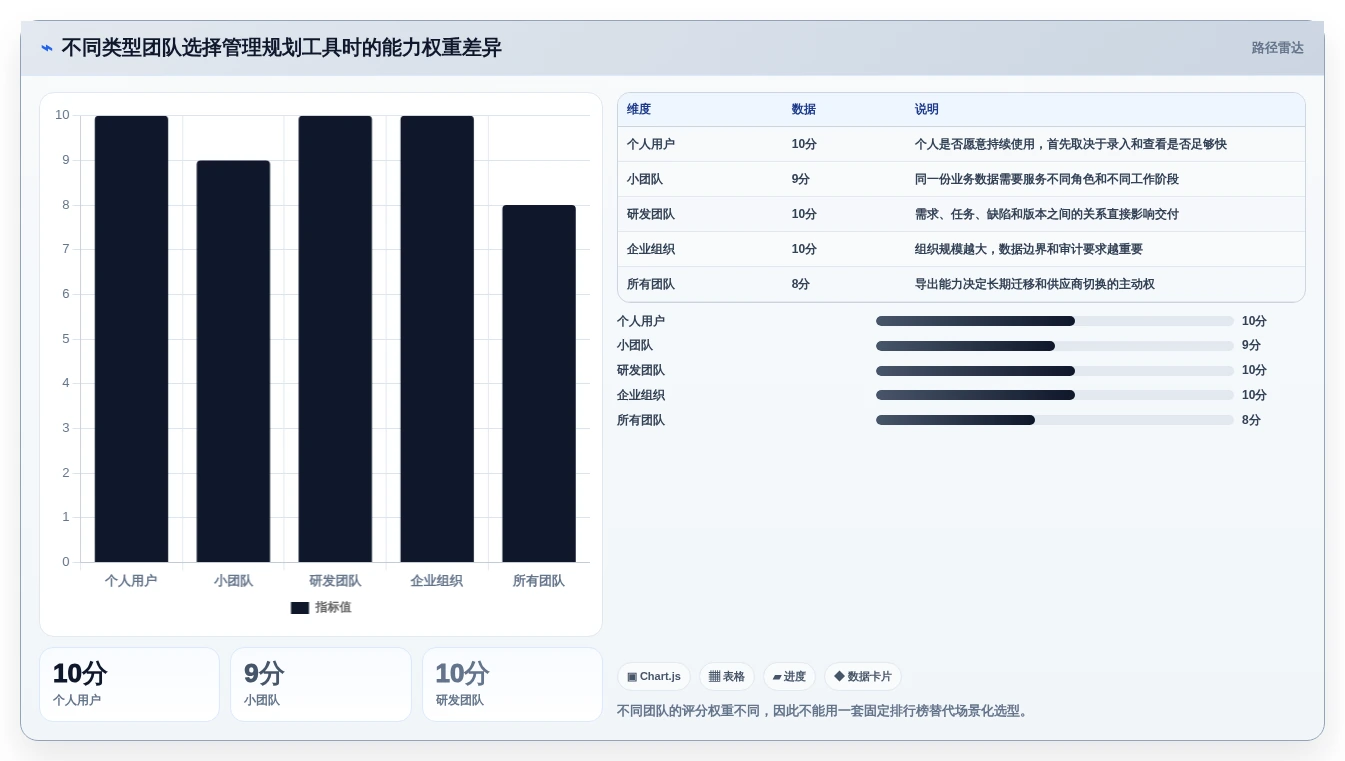Click the description starting 个人是否愿意持续使用
This screenshot has width=1345, height=761.
click(x=1071, y=144)
